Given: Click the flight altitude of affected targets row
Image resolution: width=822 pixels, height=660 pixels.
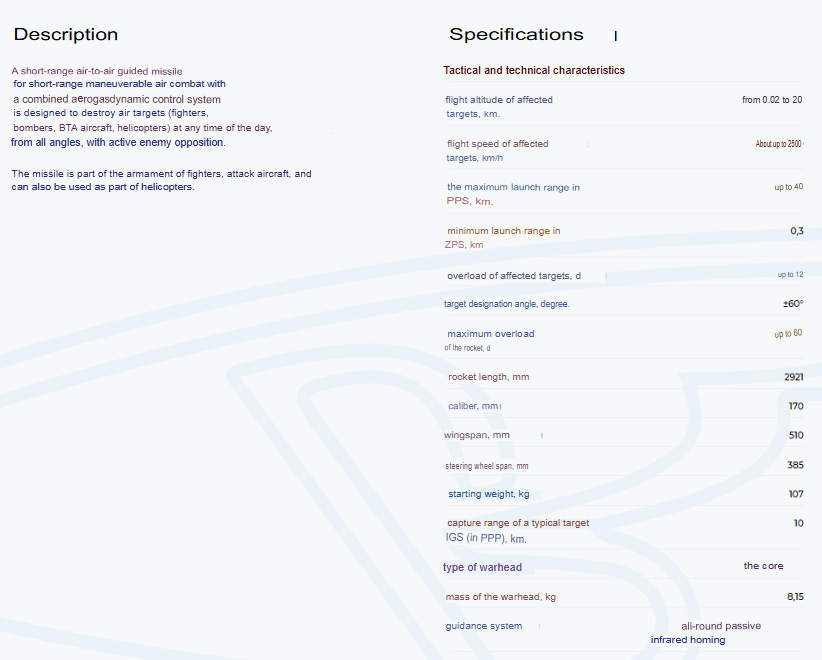Looking at the screenshot, I should tap(499, 107).
